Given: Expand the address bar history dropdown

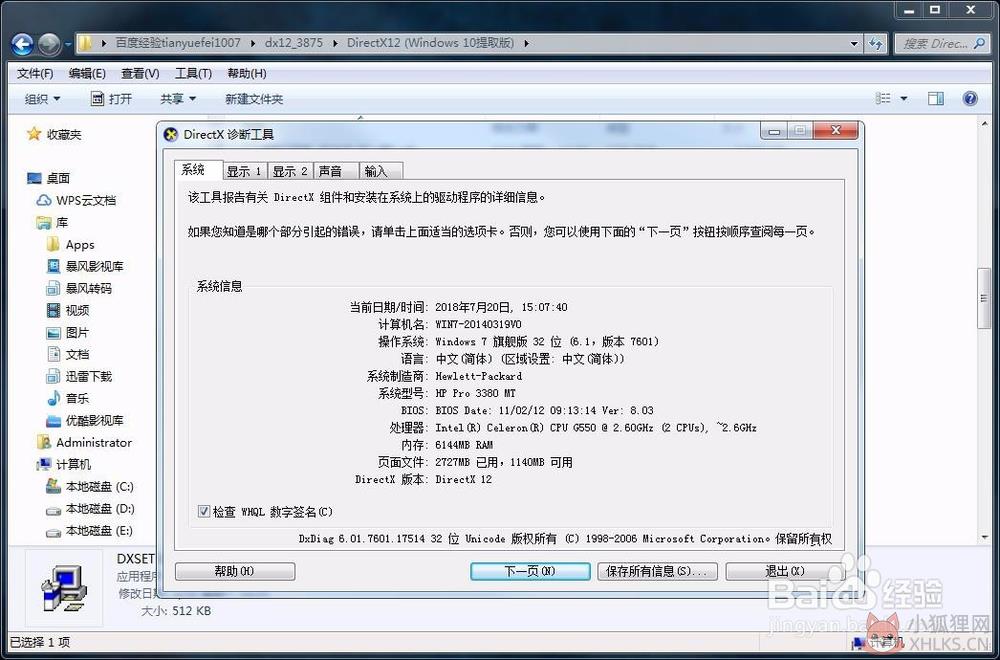Looking at the screenshot, I should [x=854, y=44].
